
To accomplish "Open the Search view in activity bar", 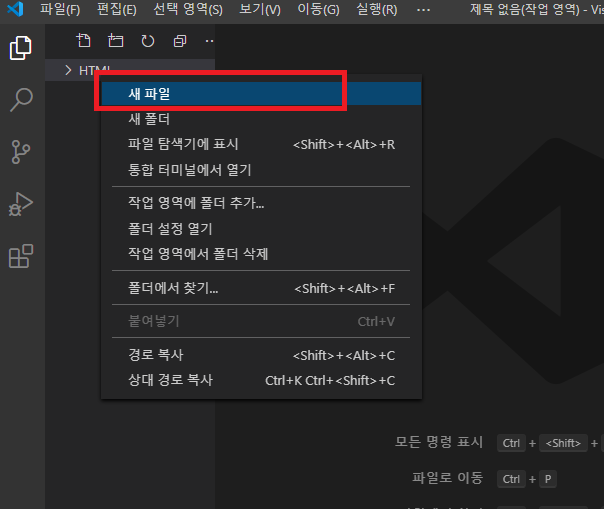I will coord(21,100).
